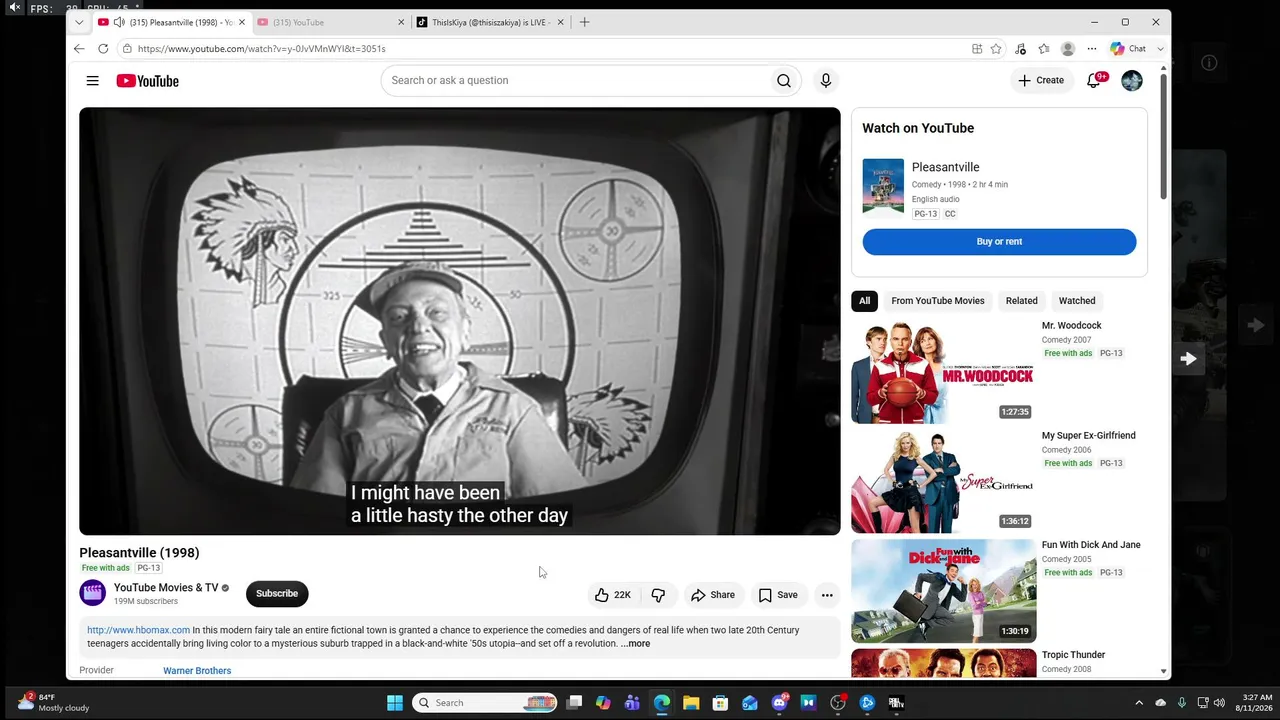This screenshot has height=720, width=1280.
Task: Subscribe to YouTube Movies & TV
Action: point(277,594)
